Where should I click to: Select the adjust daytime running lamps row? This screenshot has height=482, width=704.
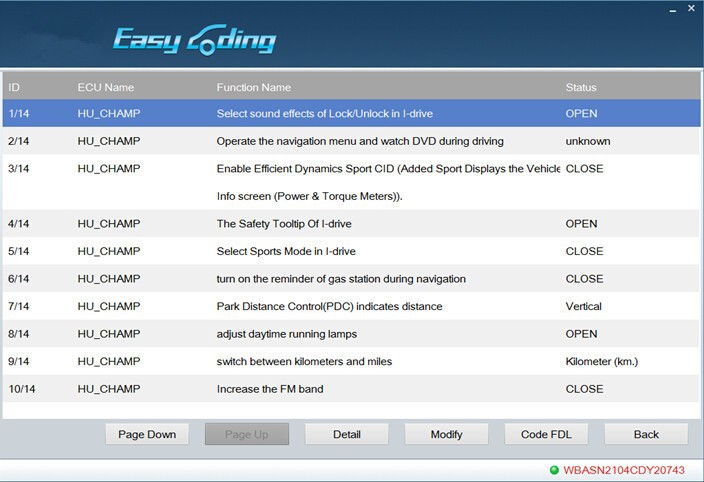click(287, 334)
